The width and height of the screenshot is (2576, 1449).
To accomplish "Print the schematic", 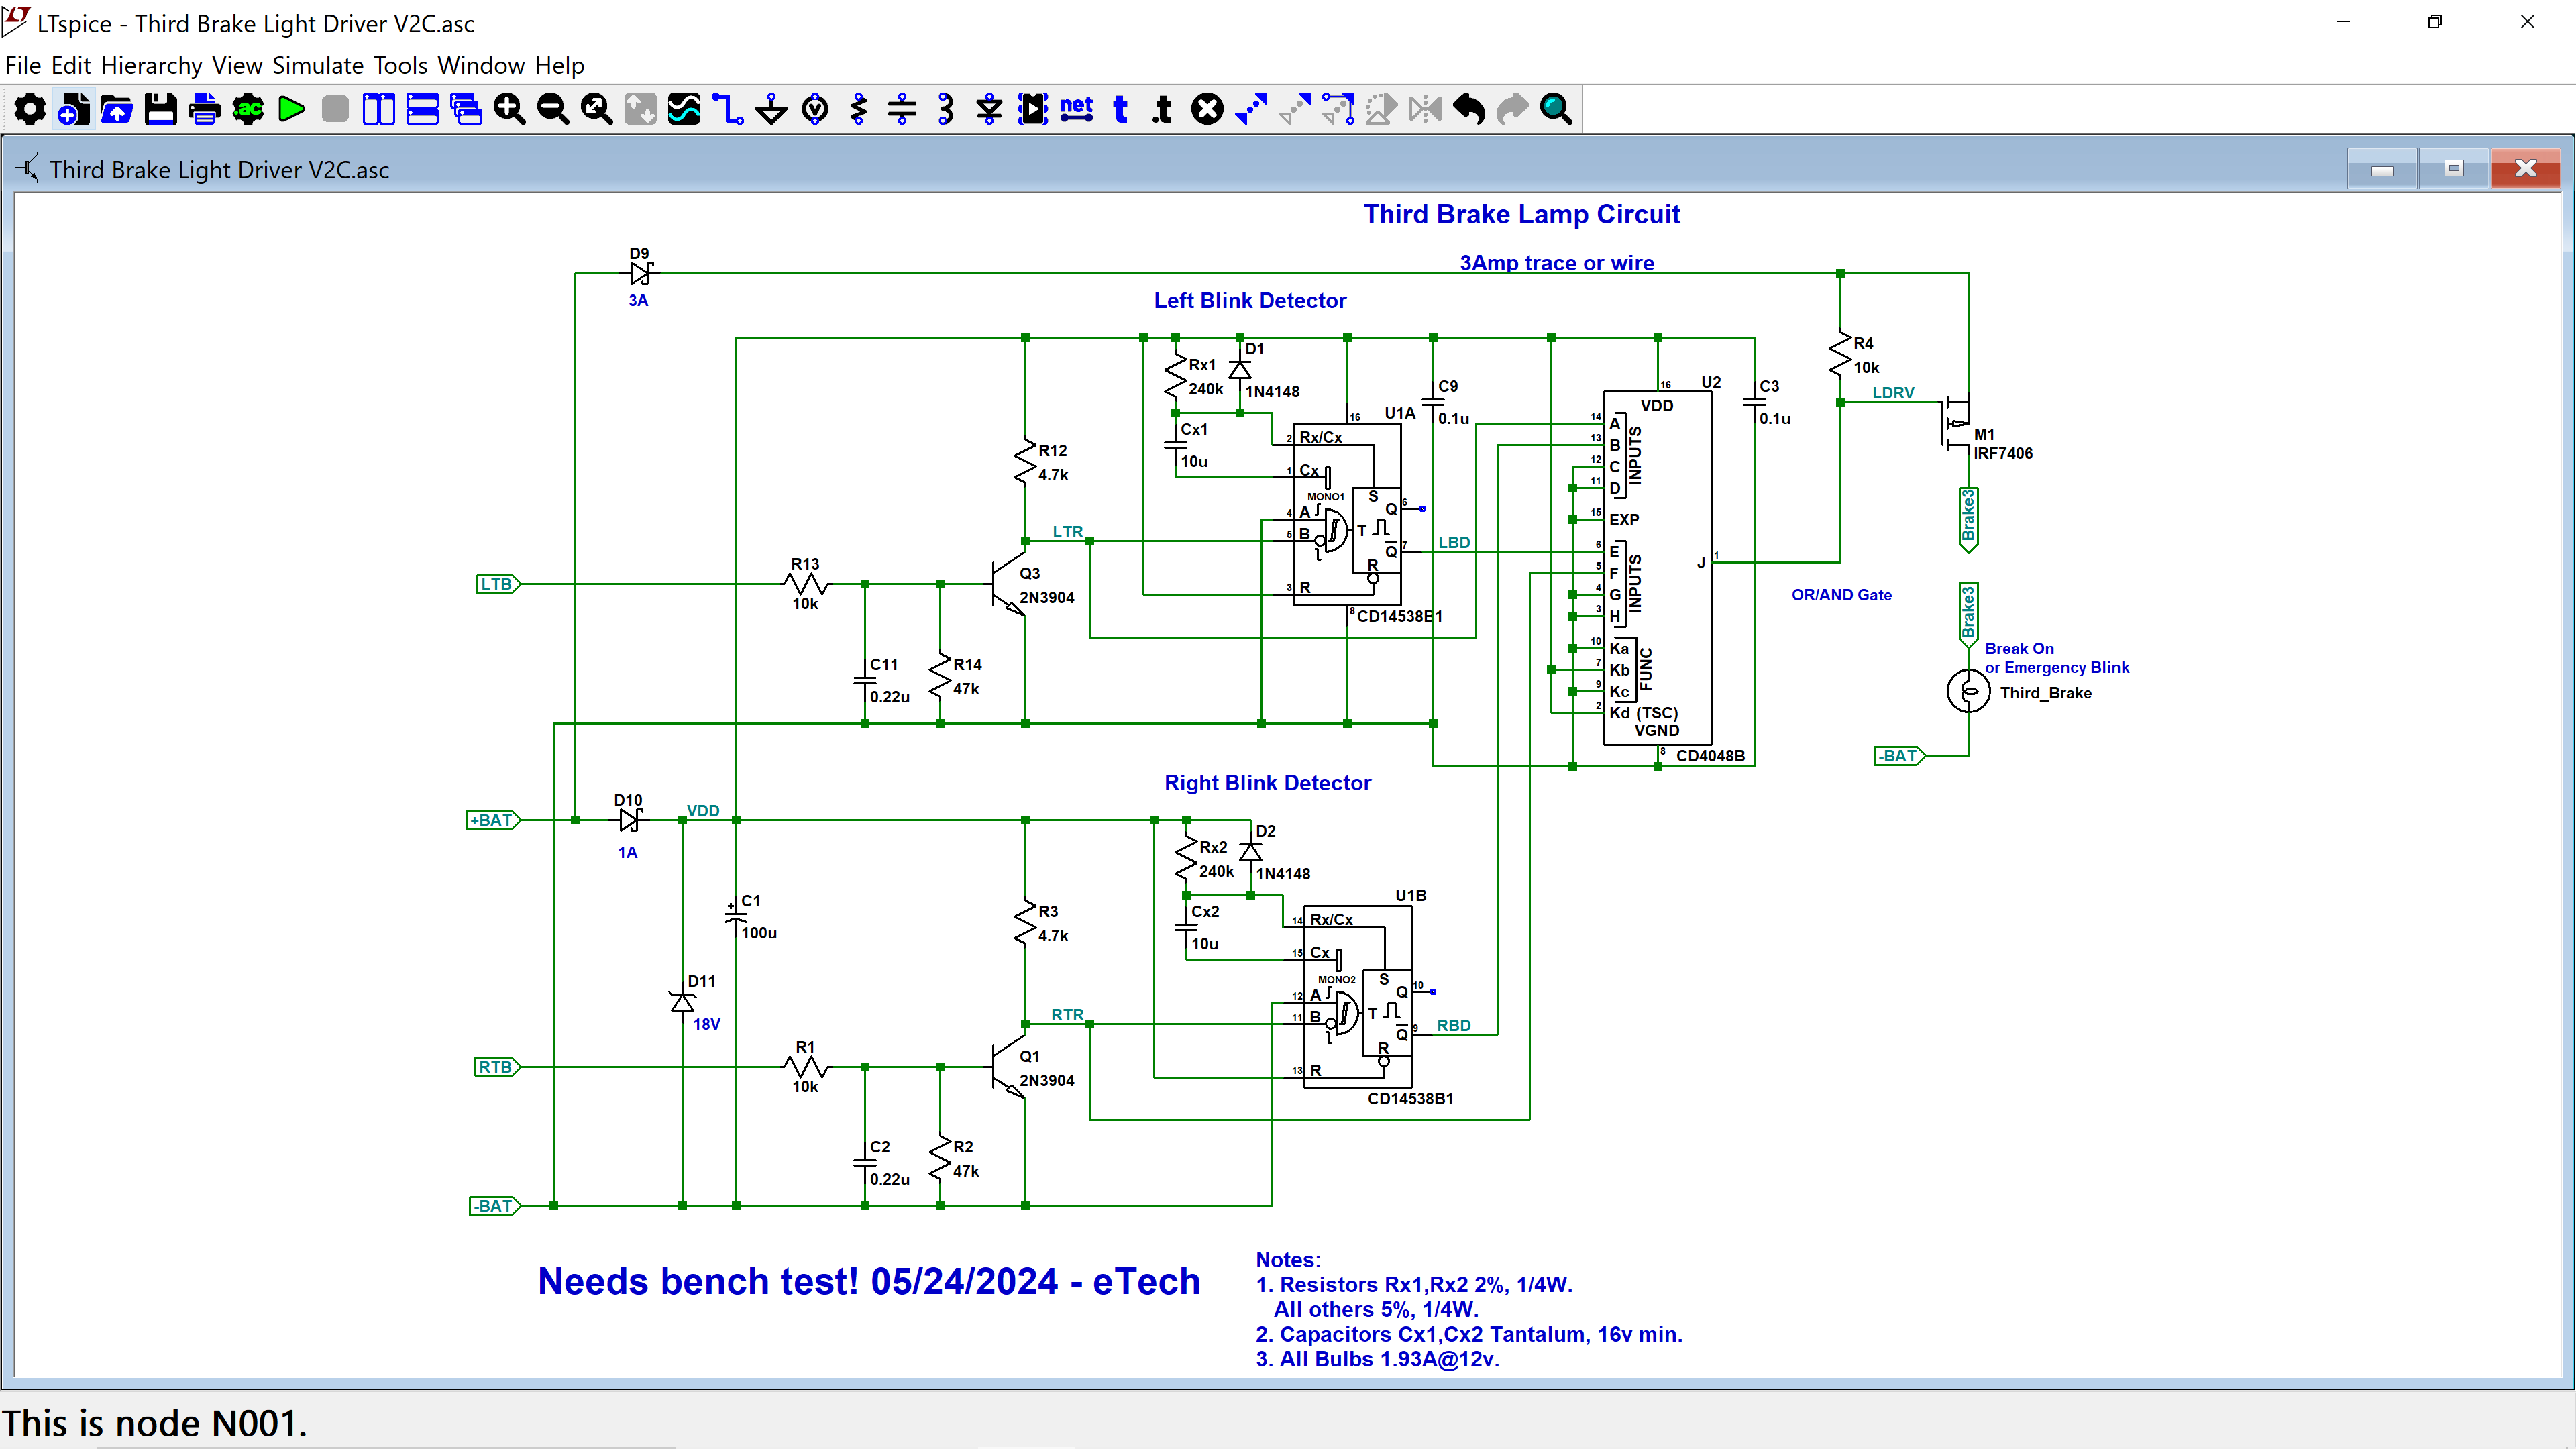I will [x=204, y=108].
